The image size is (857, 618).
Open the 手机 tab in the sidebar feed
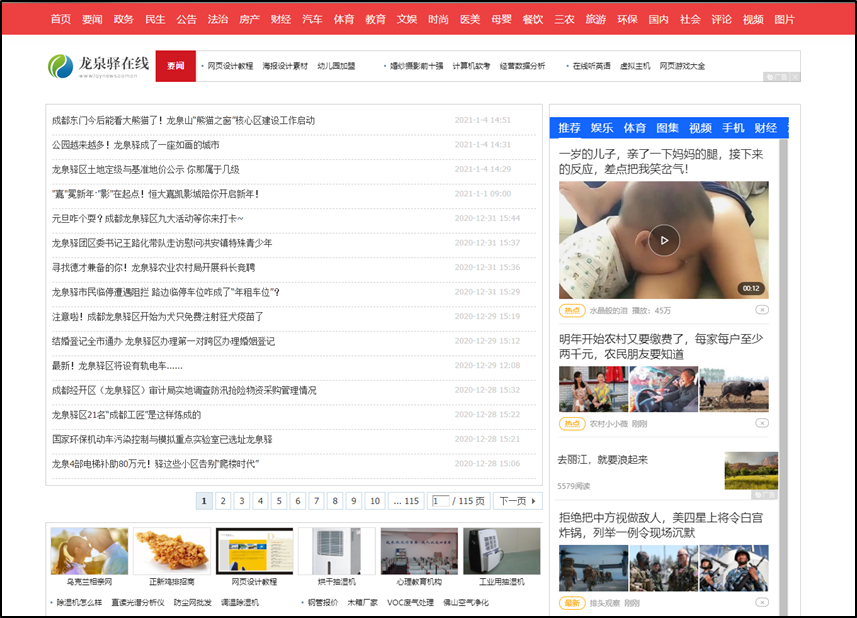733,128
